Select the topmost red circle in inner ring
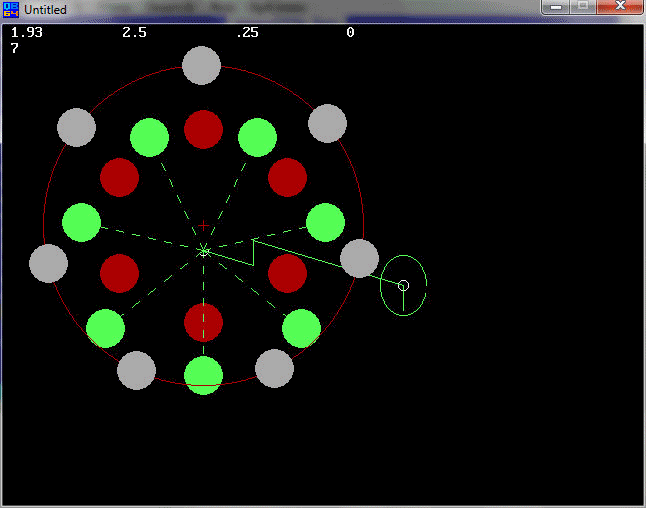646x508 pixels. [203, 129]
